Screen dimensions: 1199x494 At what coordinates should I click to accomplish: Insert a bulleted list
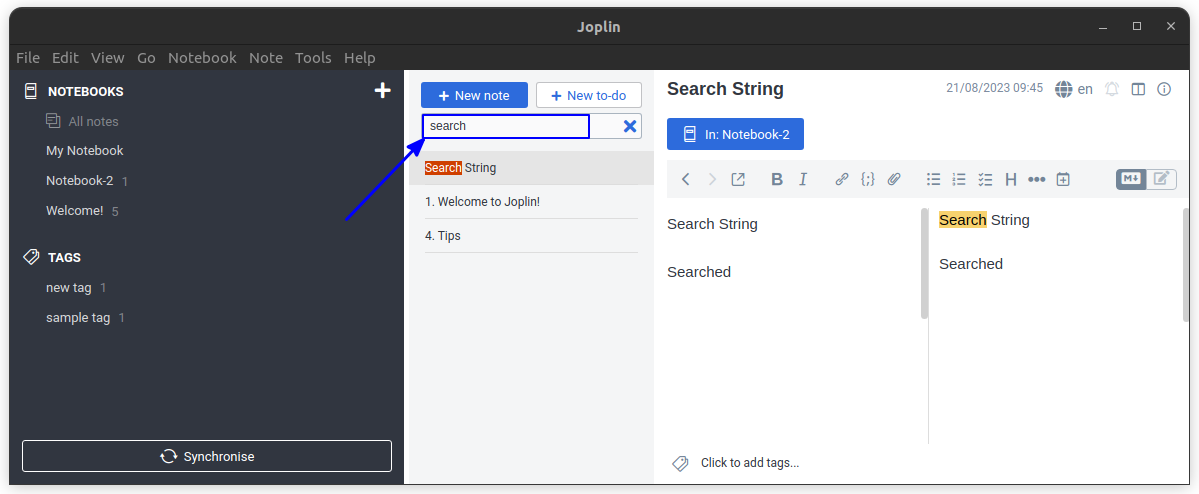pos(933,179)
